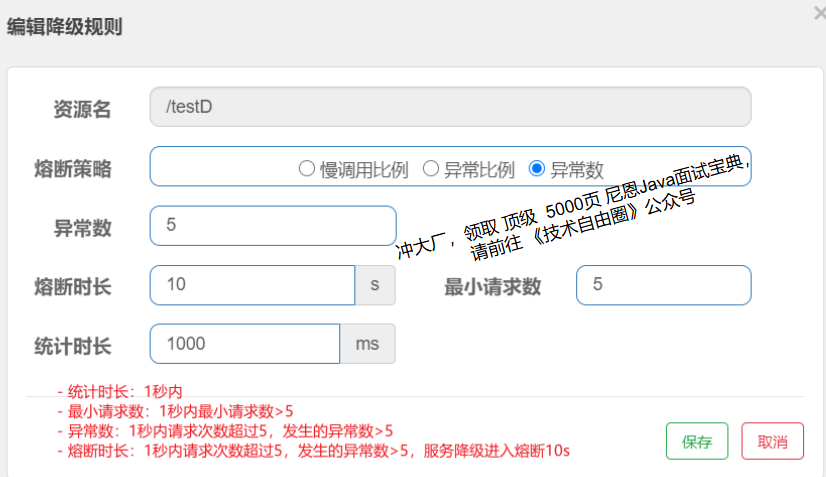Viewport: 826px width, 477px height.
Task: Focus the 最小请求数 input box
Action: click(x=663, y=285)
